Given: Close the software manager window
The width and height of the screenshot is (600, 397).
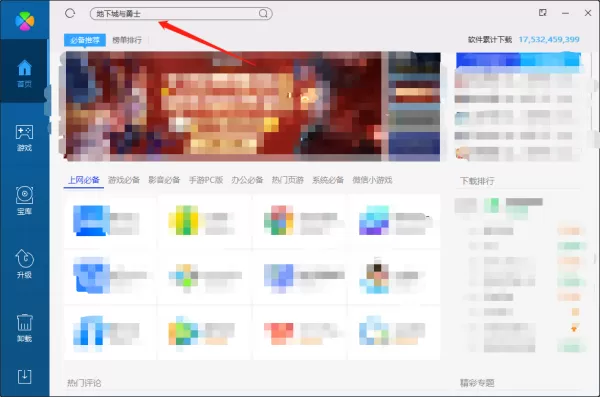Looking at the screenshot, I should pos(588,13).
